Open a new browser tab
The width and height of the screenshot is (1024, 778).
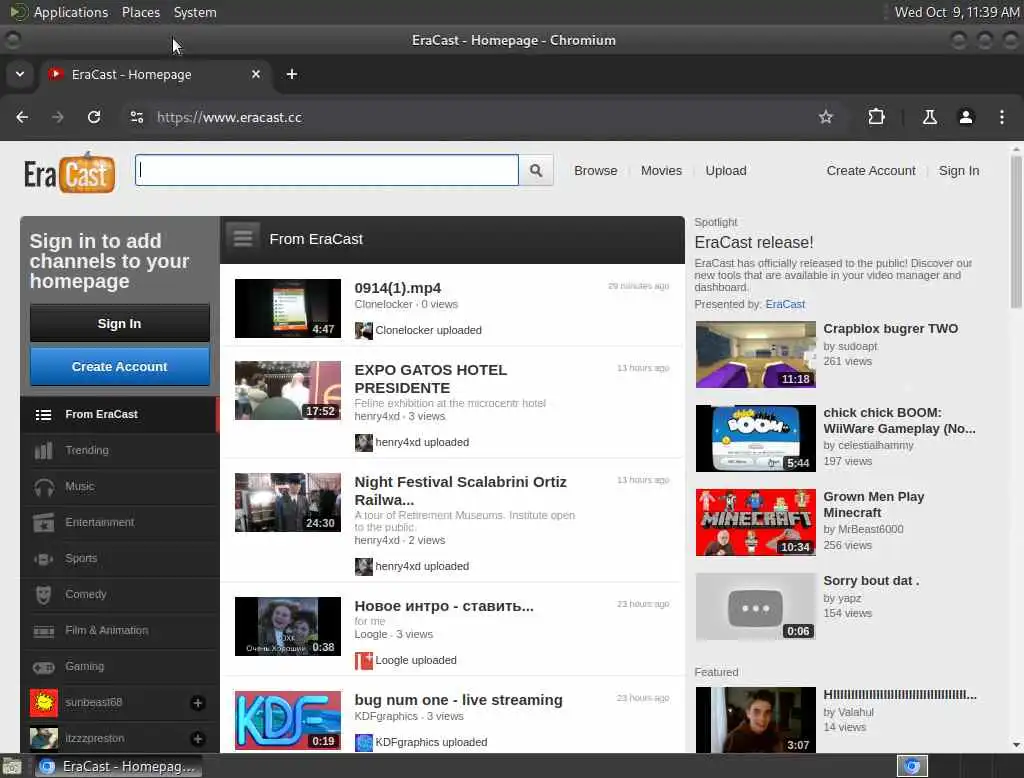pyautogui.click(x=292, y=74)
